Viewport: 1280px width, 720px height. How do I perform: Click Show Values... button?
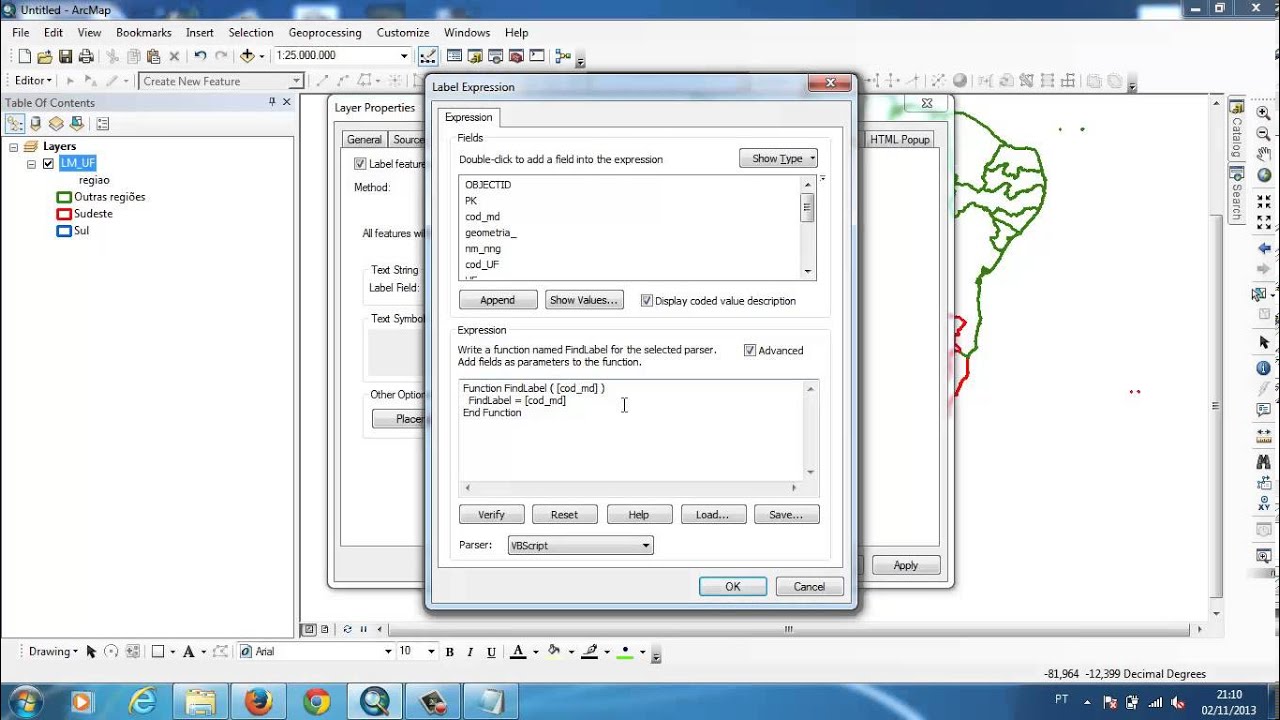pyautogui.click(x=584, y=300)
